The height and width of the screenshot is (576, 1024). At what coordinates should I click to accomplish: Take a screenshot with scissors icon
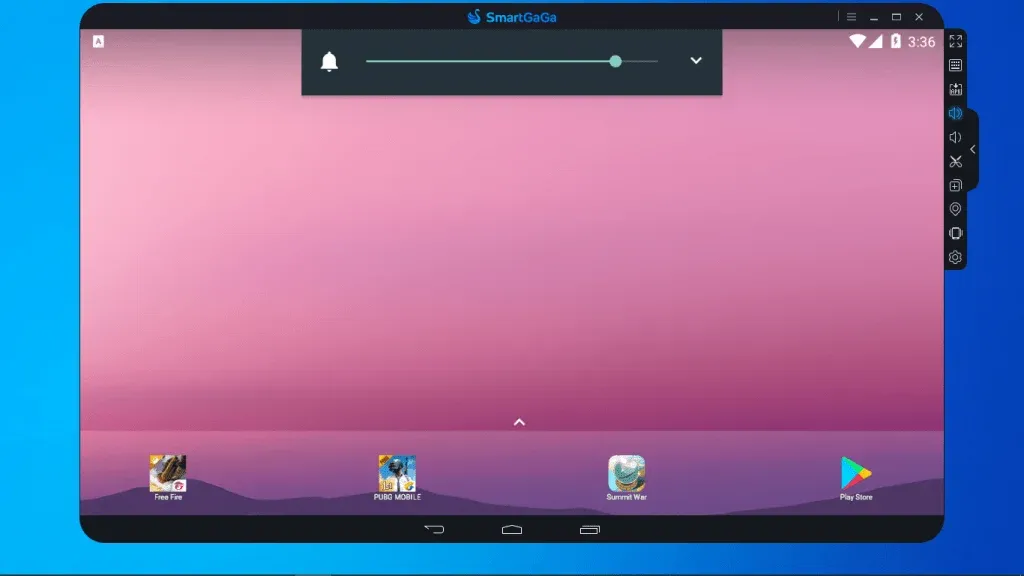[x=955, y=161]
